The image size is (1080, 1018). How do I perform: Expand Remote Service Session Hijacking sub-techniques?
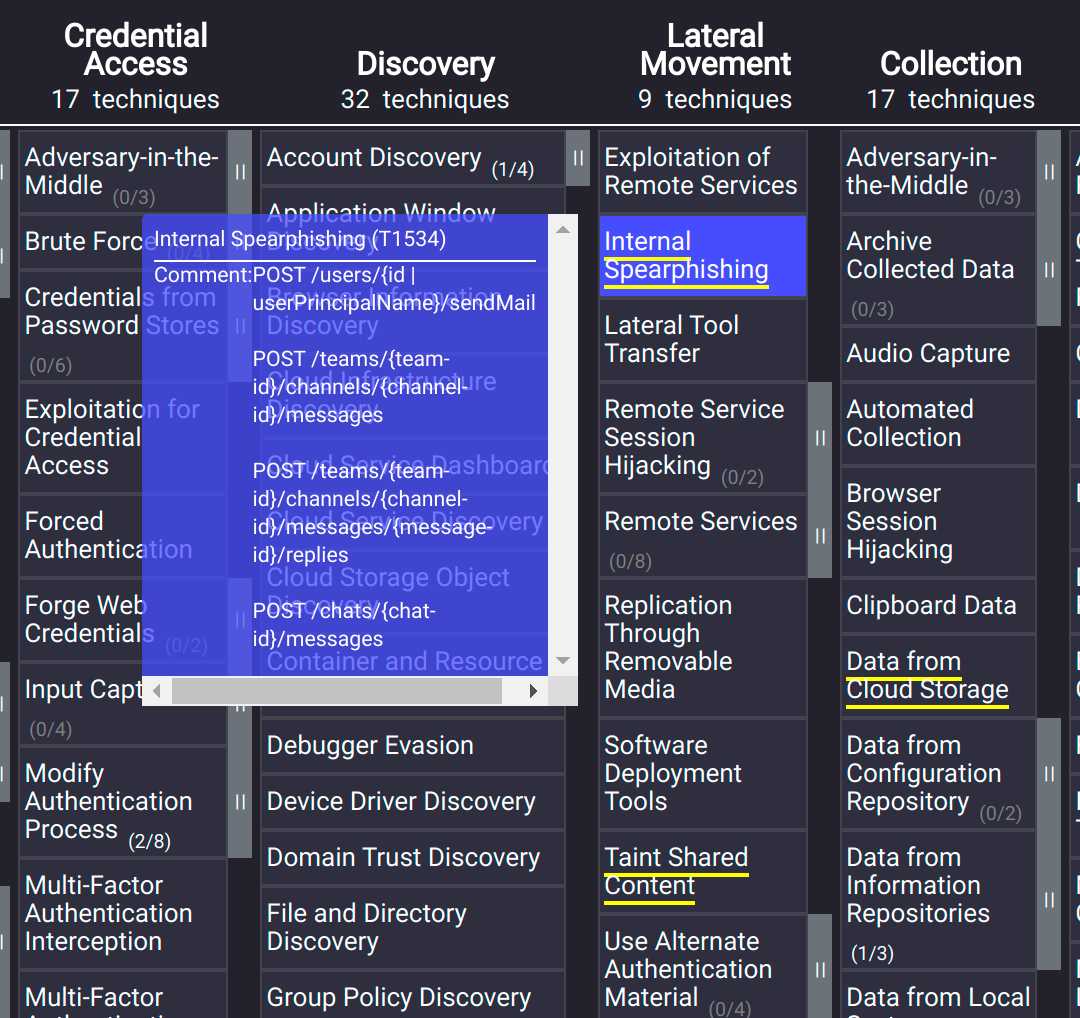coord(819,438)
